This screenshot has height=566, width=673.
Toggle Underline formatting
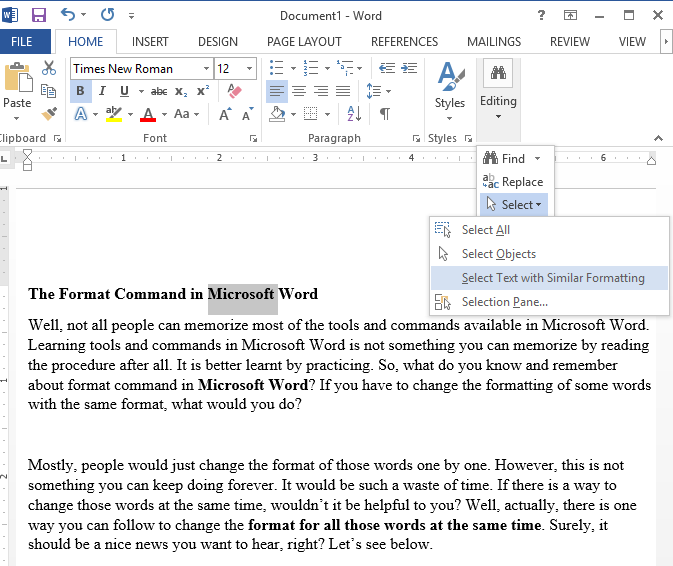[x=124, y=91]
